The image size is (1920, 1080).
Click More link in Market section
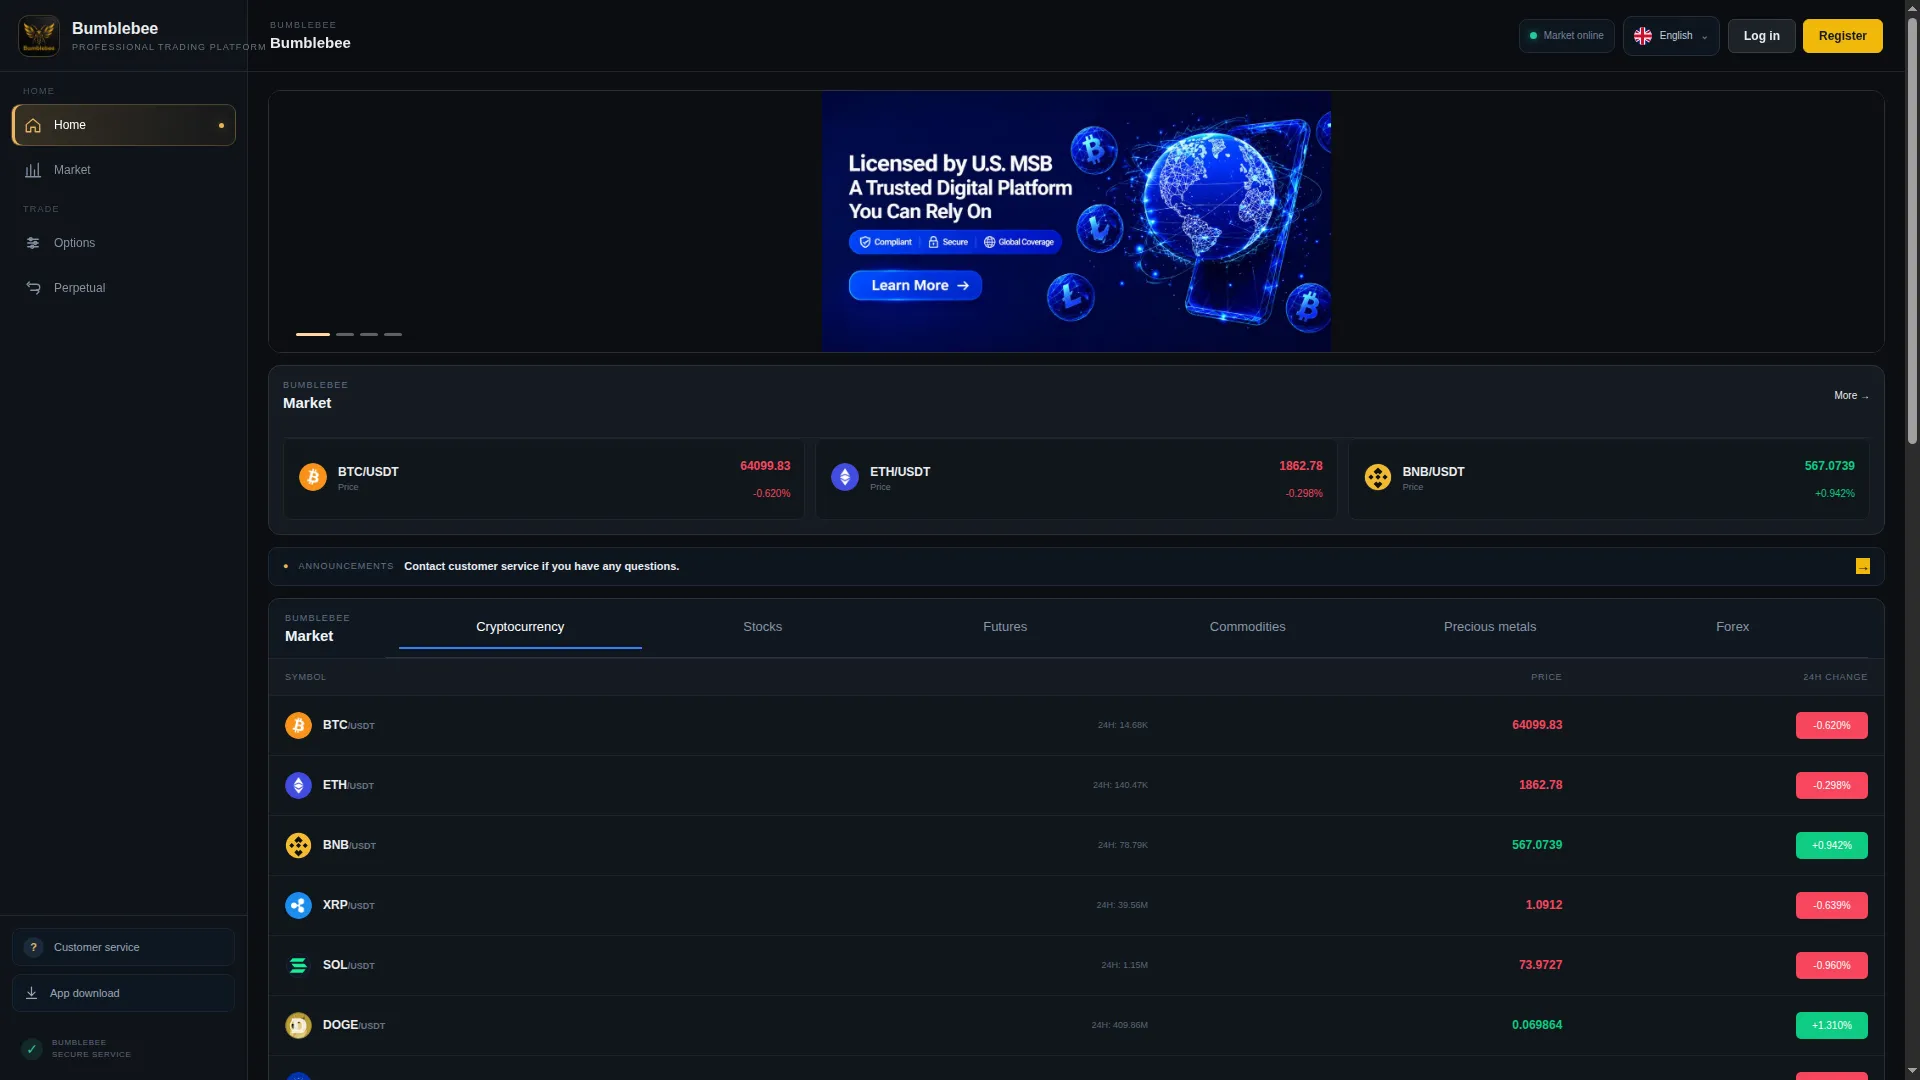click(x=1851, y=396)
